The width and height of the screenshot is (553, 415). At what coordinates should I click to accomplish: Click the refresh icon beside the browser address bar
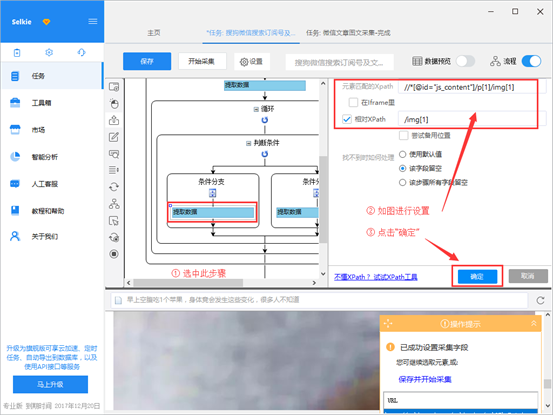point(540,300)
